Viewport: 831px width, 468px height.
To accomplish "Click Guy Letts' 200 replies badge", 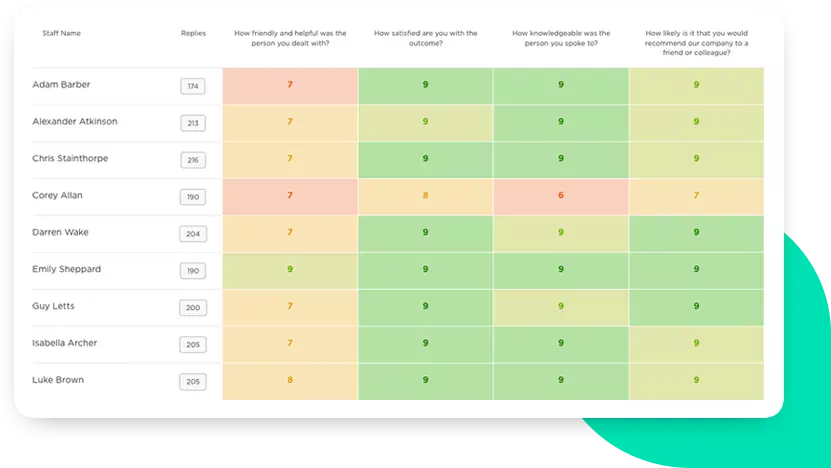I will coord(193,307).
